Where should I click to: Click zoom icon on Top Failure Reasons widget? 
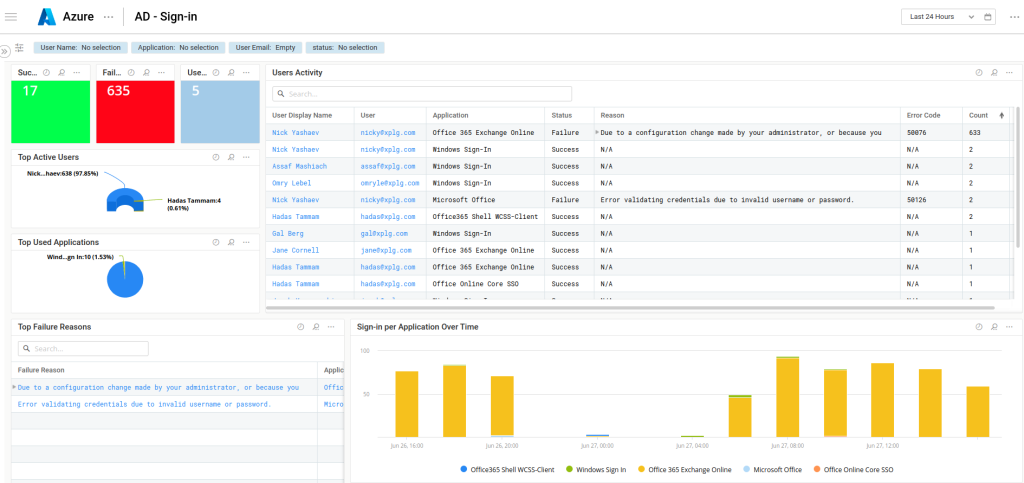click(x=316, y=327)
